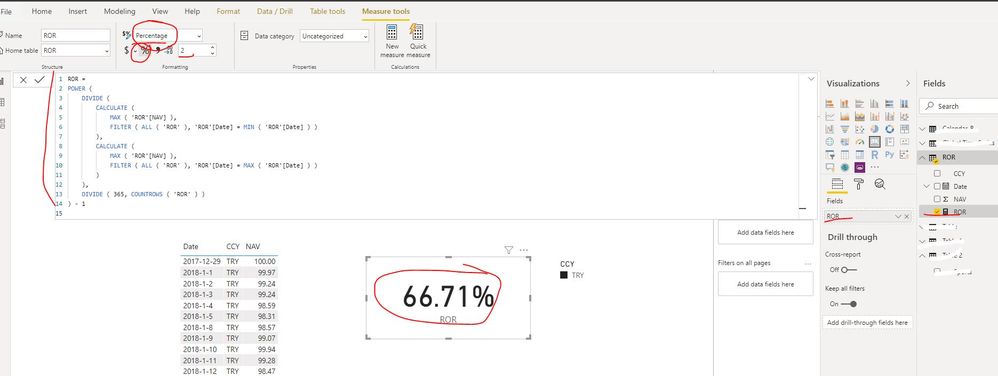Check the NAV field checkbox
This screenshot has width=998, height=376.
click(x=937, y=199)
